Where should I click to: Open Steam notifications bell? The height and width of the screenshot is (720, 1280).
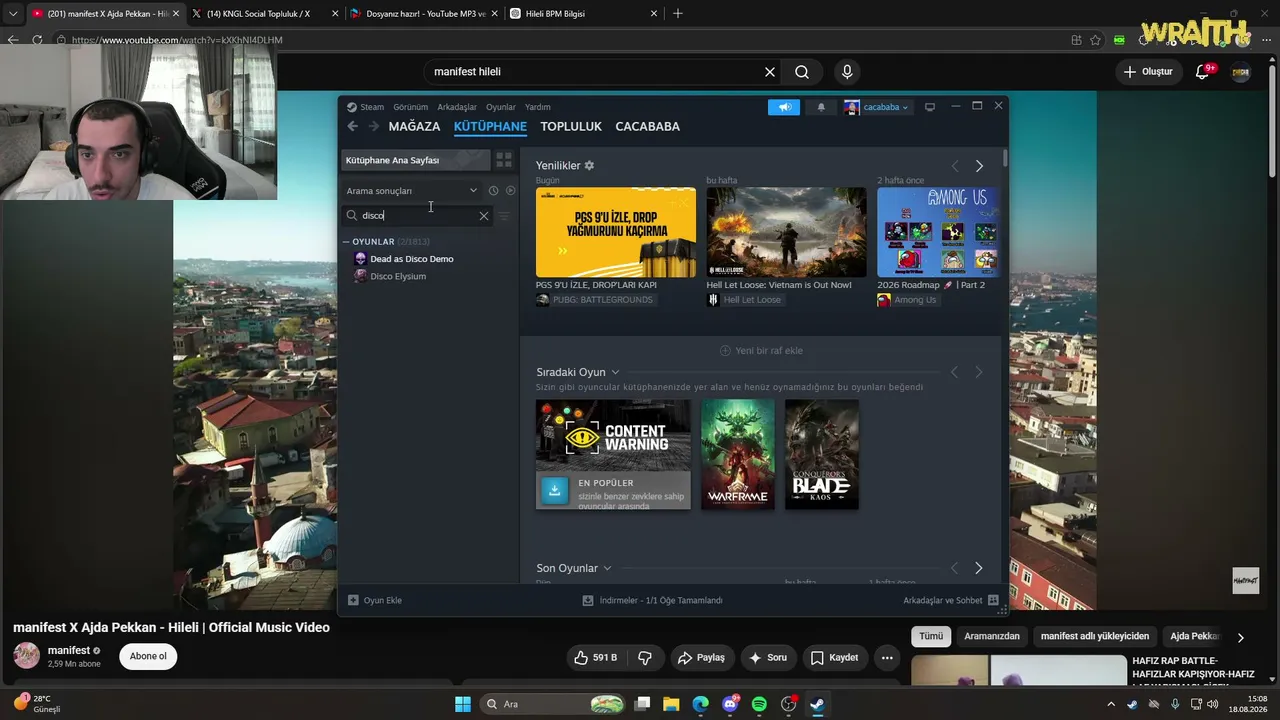821,107
